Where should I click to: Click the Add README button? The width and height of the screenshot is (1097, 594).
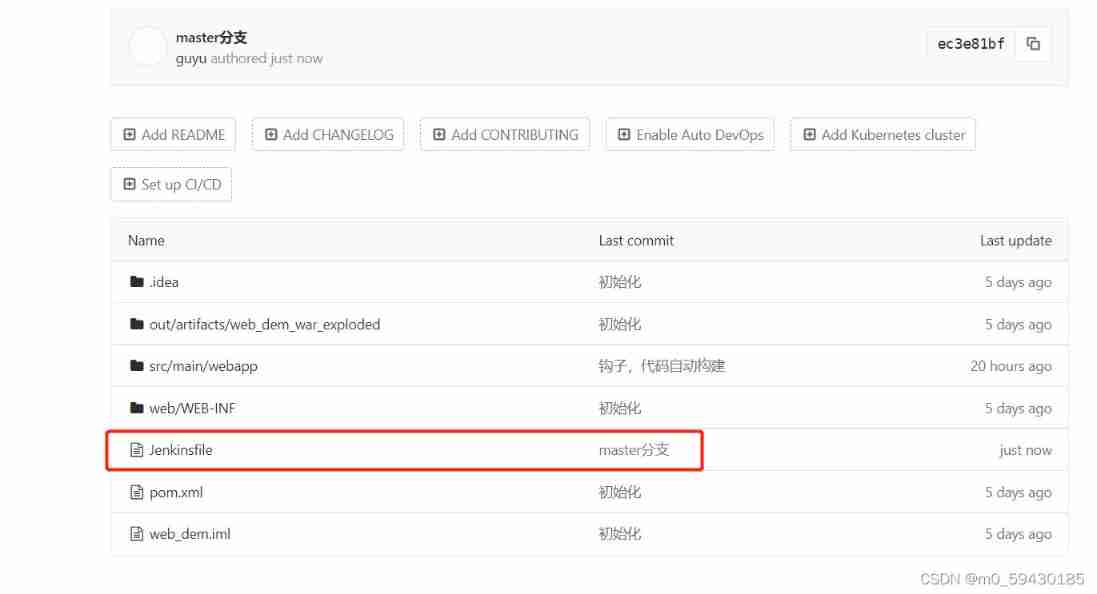(x=173, y=135)
